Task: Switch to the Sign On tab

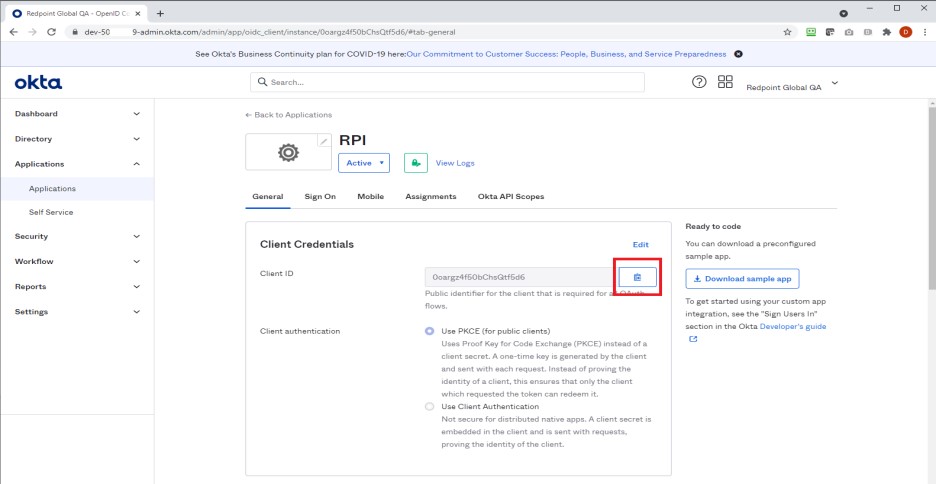Action: tap(320, 197)
